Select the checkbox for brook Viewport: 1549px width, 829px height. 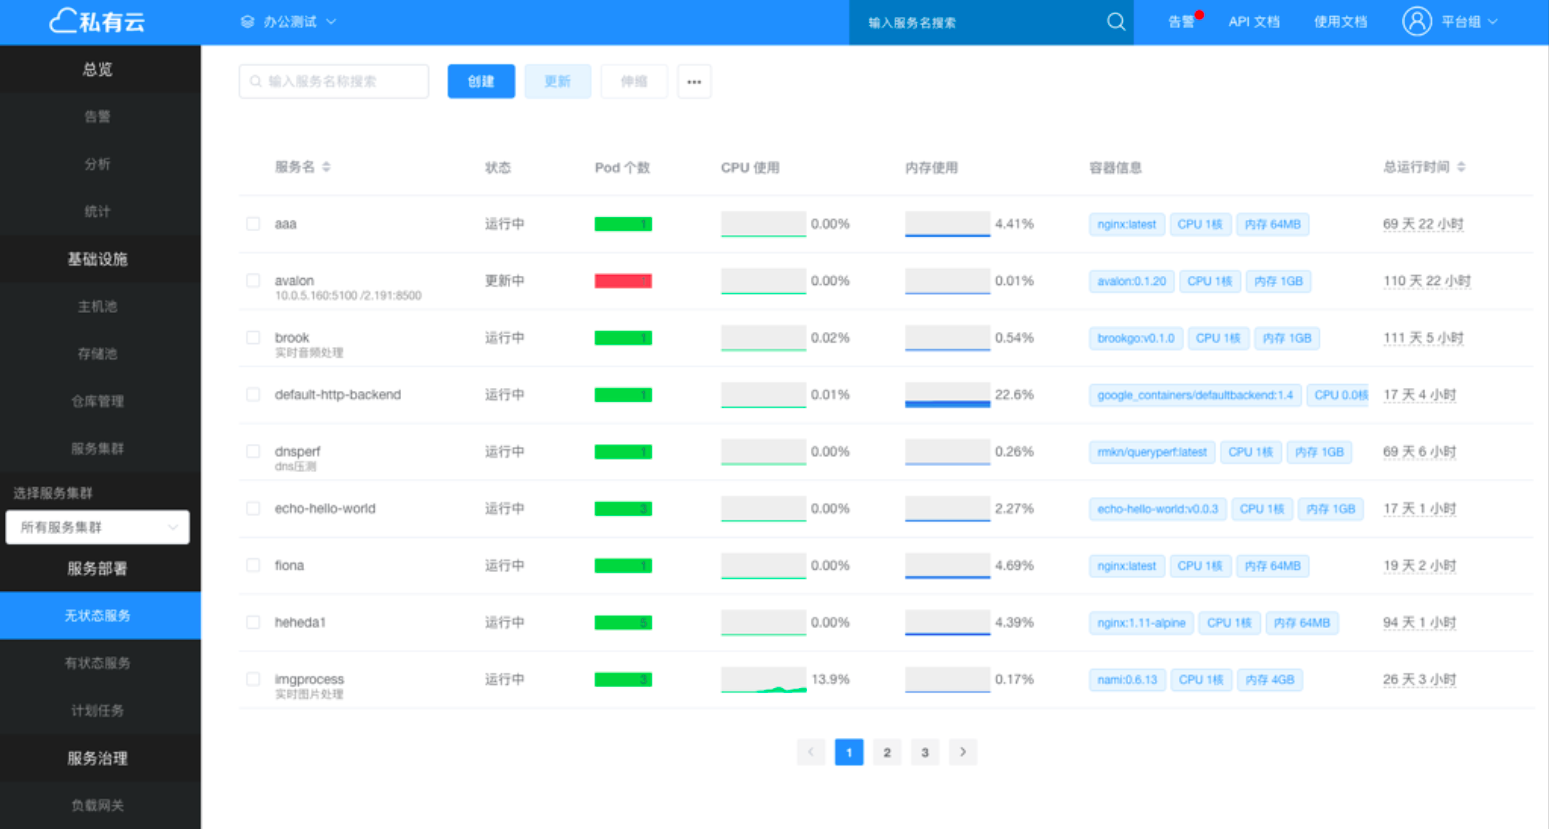pos(253,338)
